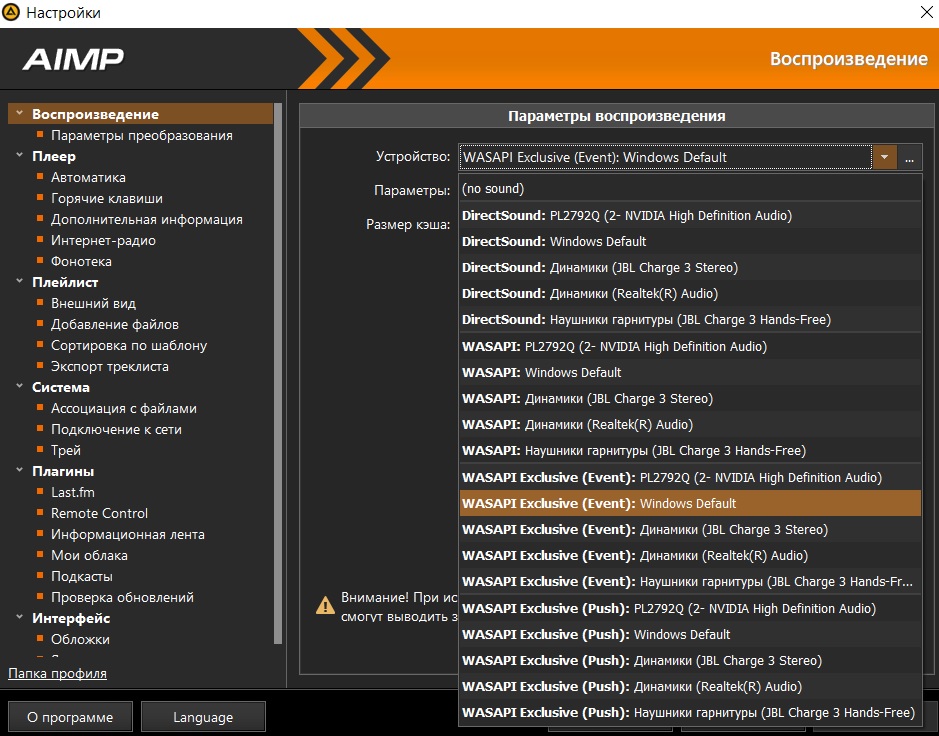Image resolution: width=939 pixels, height=736 pixels.
Task: Click the AIMP app icon in title bar
Action: (11, 12)
